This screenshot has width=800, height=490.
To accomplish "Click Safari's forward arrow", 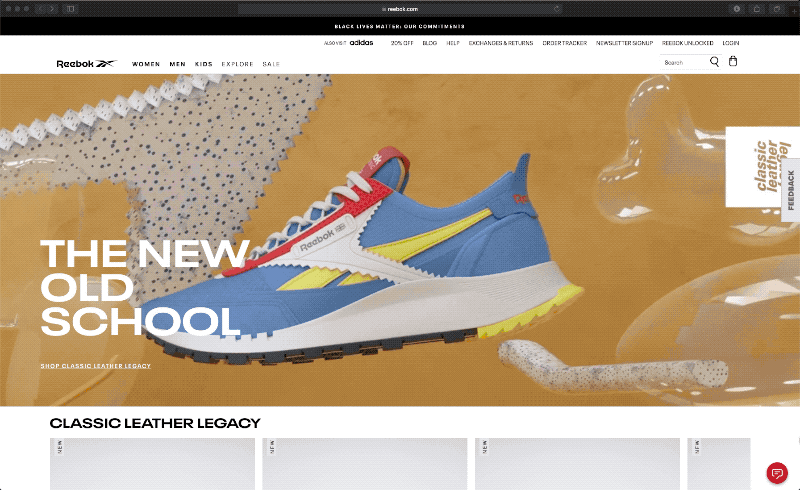I will pos(52,9).
